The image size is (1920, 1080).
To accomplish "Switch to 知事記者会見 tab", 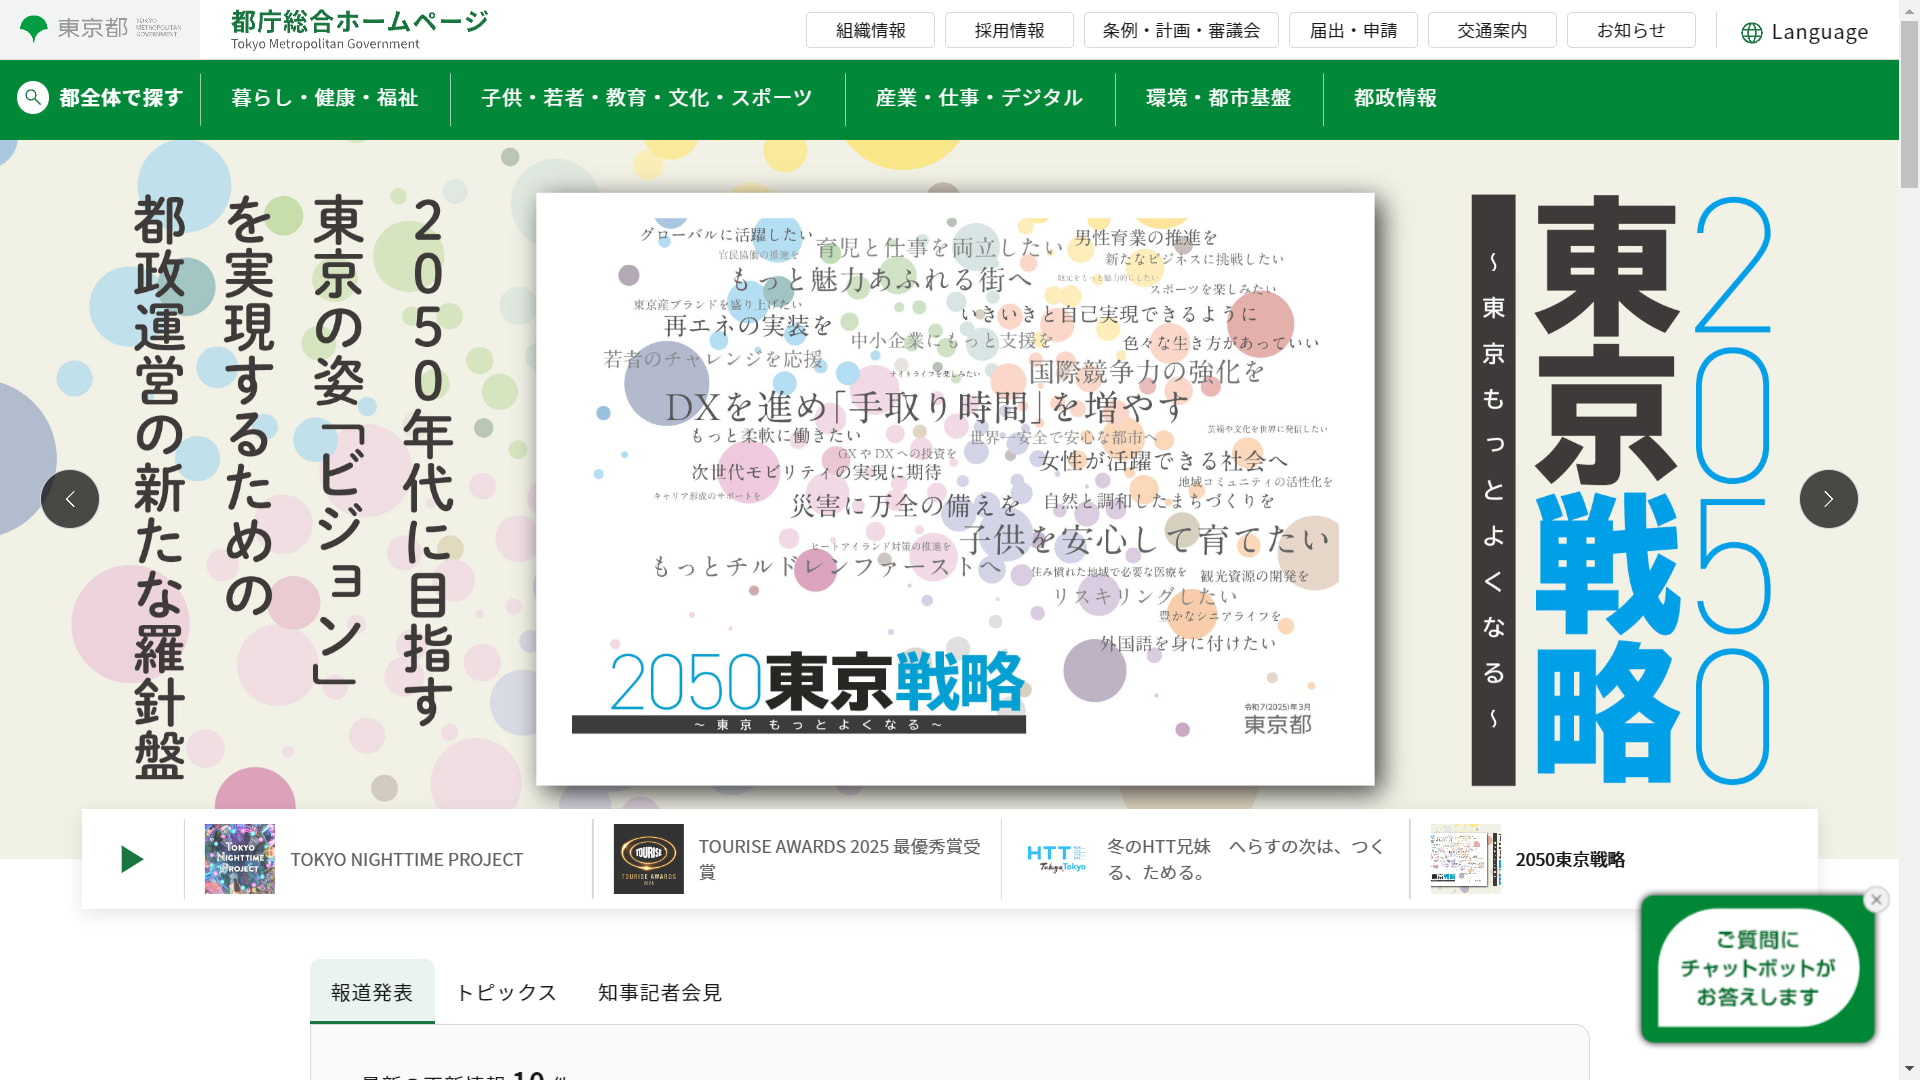I will pyautogui.click(x=660, y=992).
